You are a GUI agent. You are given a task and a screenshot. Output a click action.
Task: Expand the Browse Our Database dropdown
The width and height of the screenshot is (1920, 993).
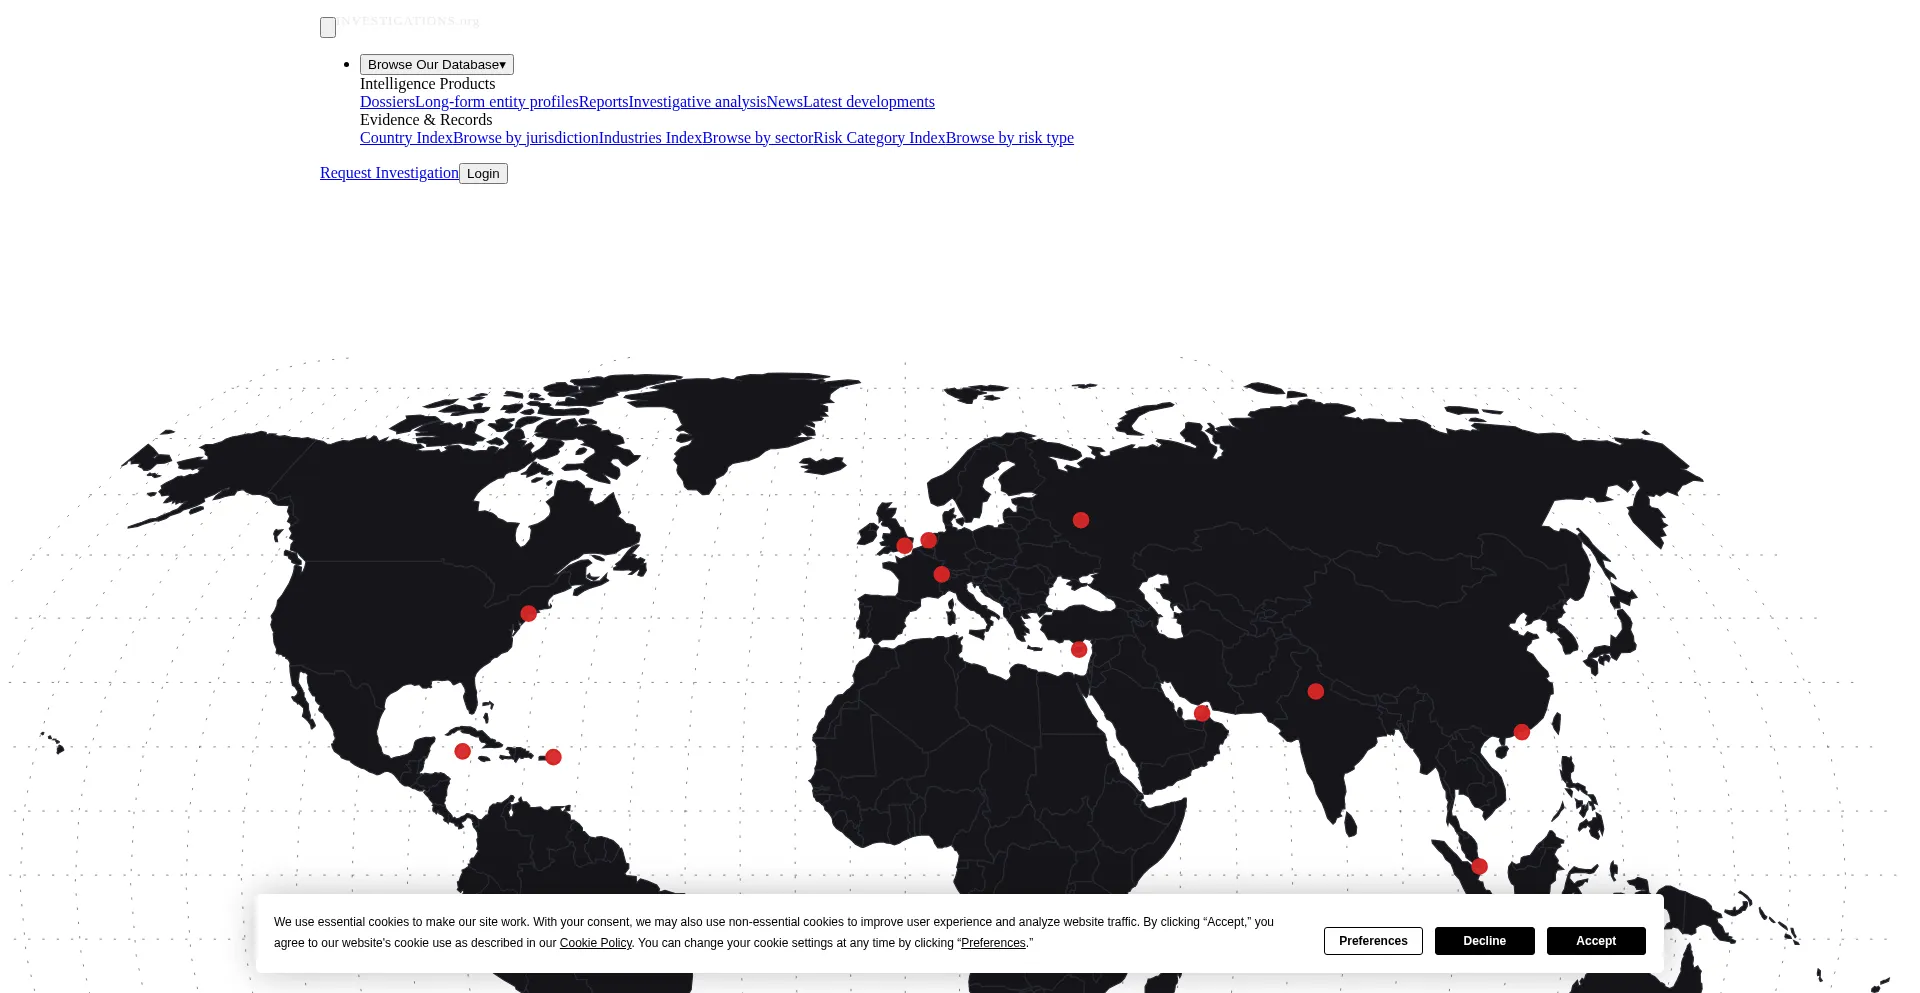(437, 65)
